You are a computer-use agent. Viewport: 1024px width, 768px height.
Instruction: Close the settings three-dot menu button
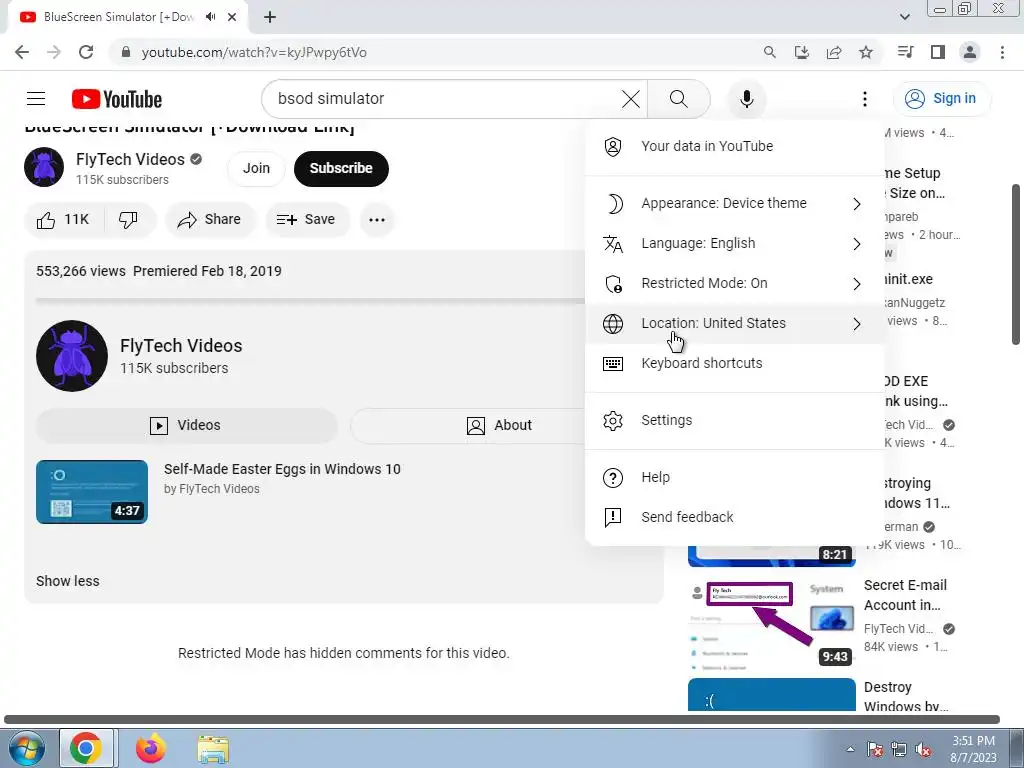point(865,99)
